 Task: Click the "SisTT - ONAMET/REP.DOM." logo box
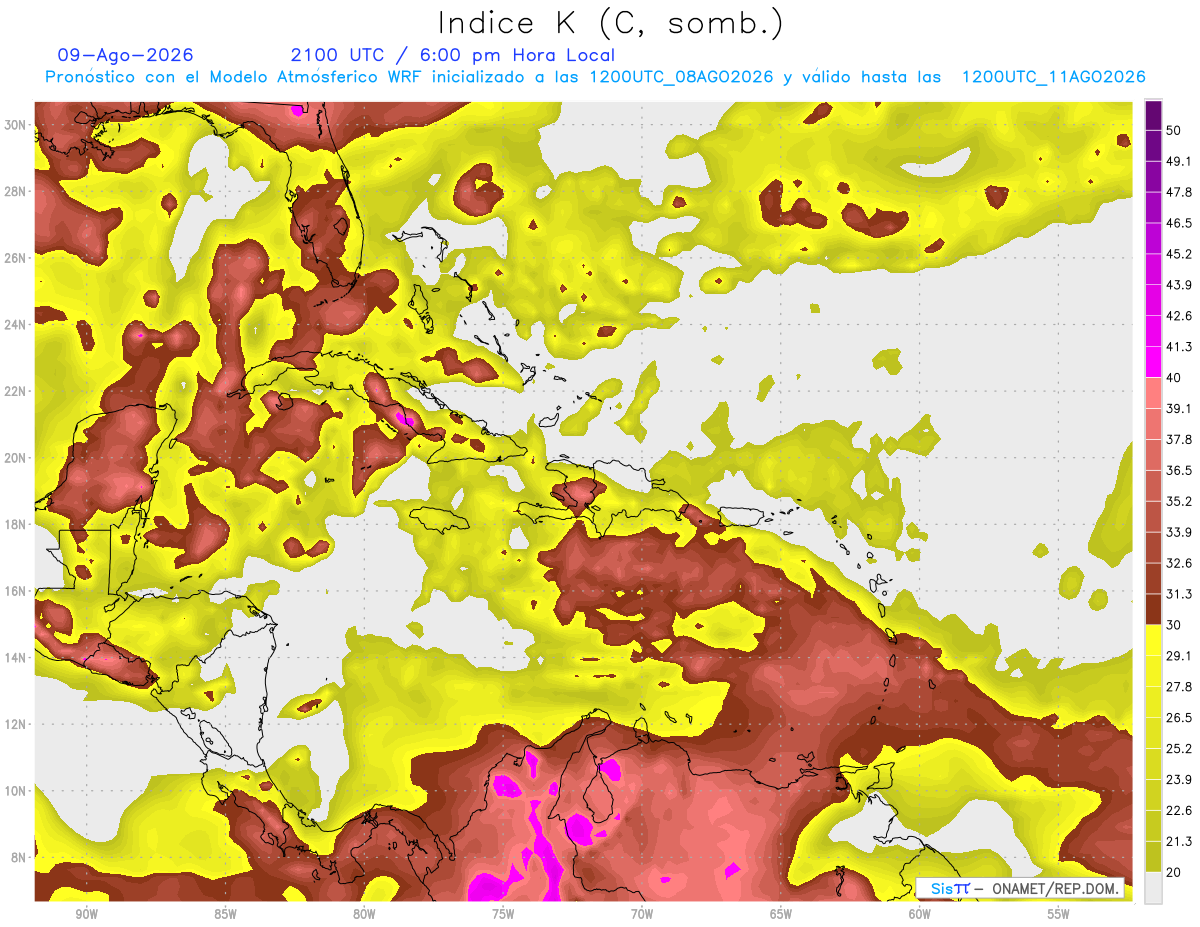pos(1019,889)
